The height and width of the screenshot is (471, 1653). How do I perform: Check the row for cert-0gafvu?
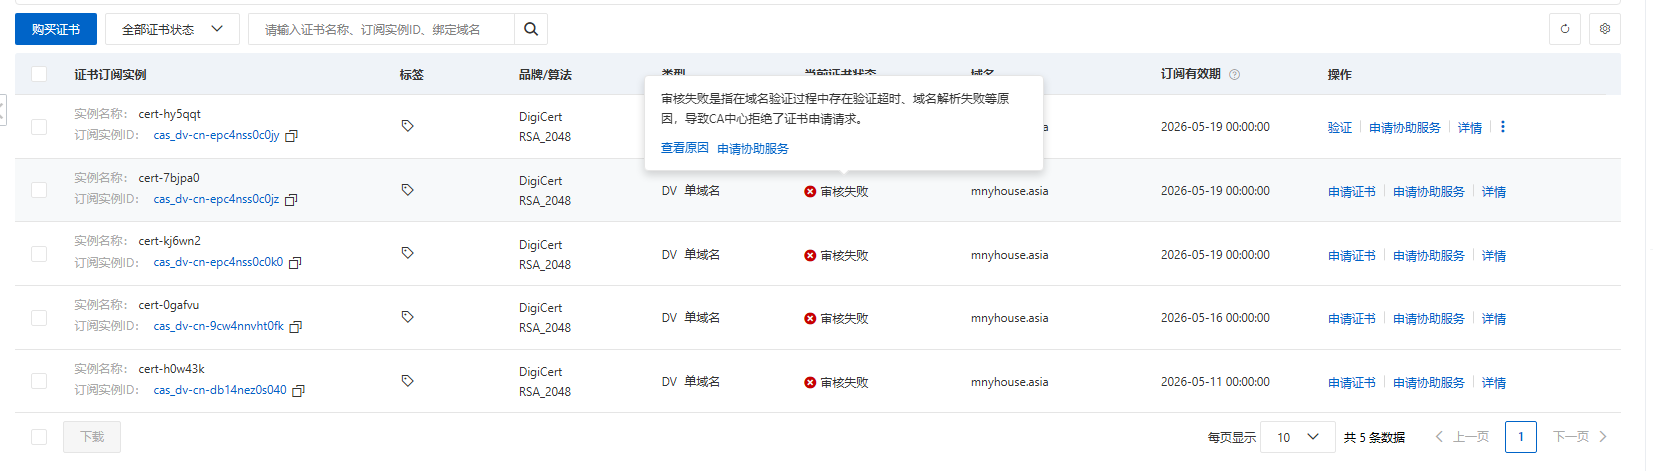coord(39,318)
